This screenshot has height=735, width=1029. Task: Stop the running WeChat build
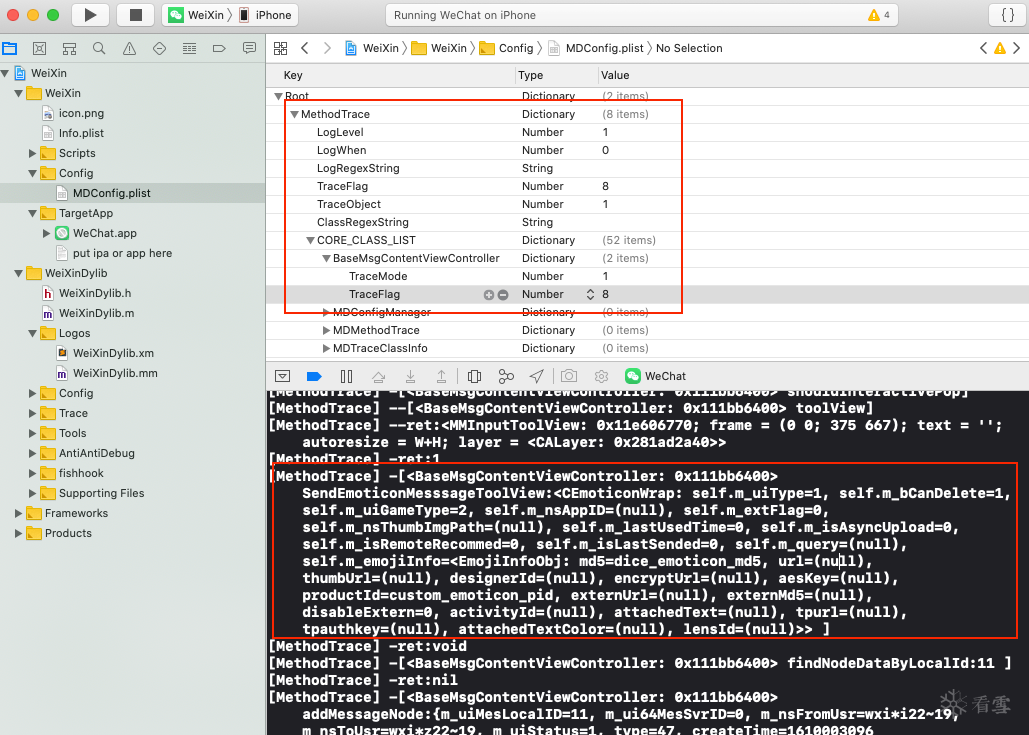(136, 14)
